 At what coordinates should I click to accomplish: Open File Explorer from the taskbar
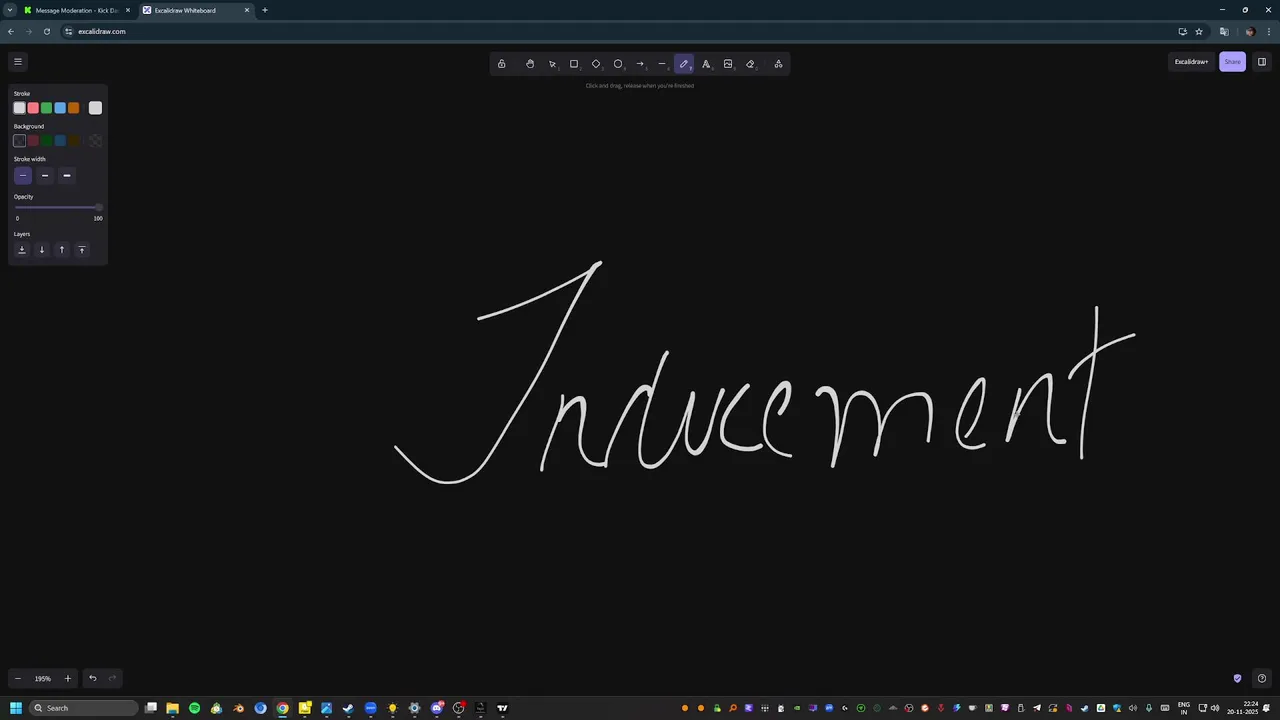172,708
